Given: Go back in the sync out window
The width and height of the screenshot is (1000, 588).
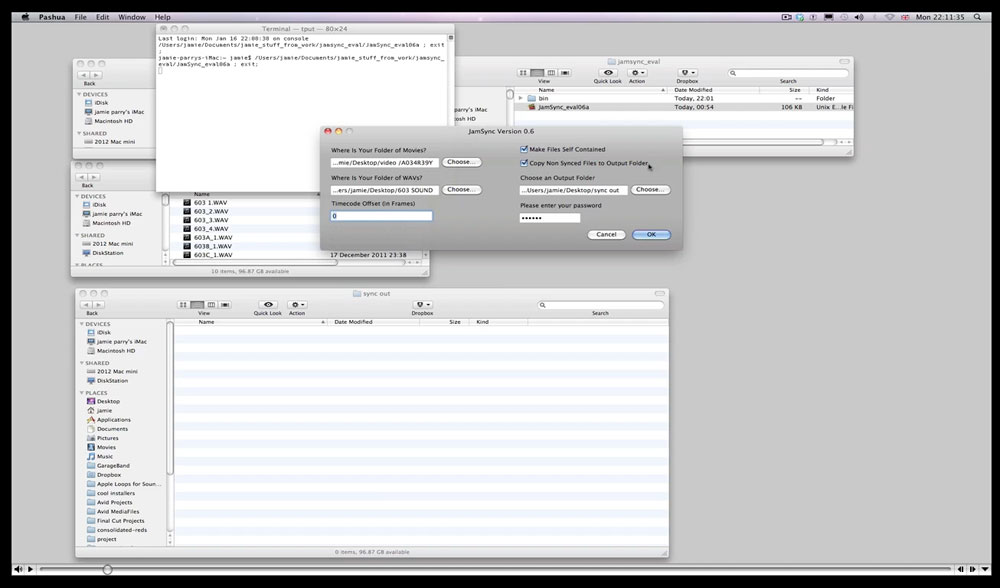Looking at the screenshot, I should click(x=86, y=305).
